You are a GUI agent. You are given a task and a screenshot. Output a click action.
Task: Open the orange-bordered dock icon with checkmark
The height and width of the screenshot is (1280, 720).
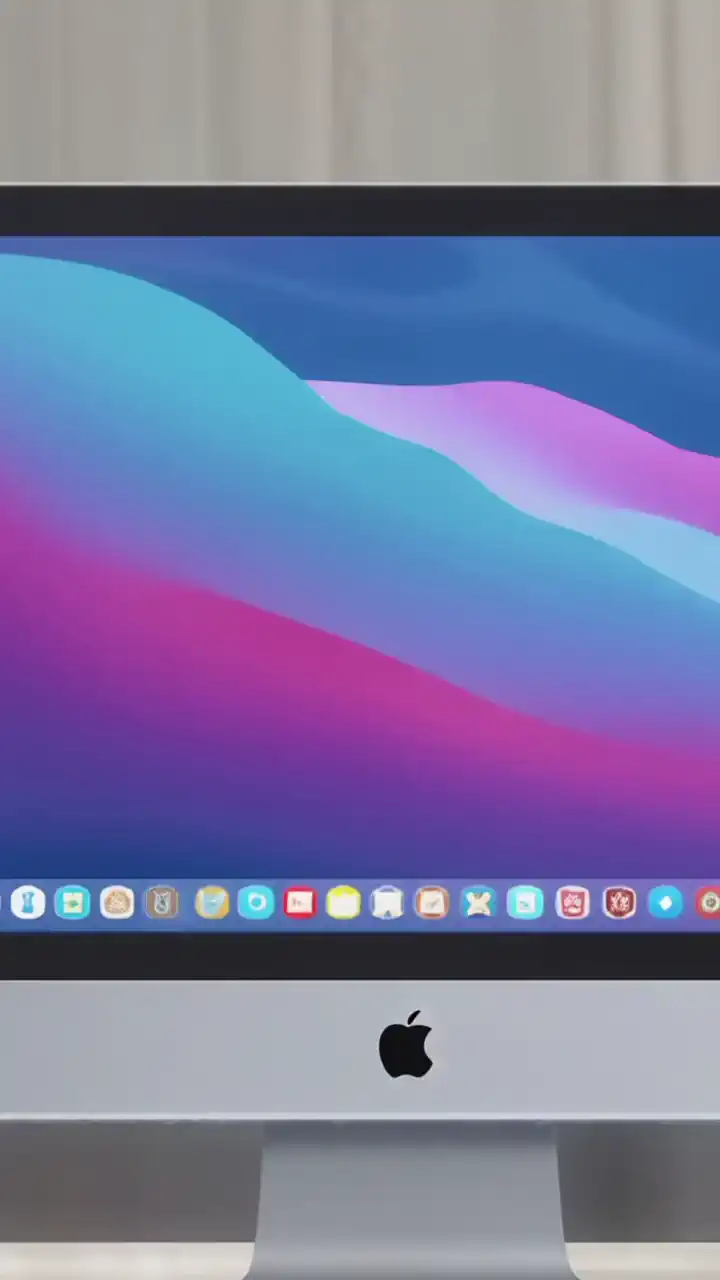(x=432, y=903)
